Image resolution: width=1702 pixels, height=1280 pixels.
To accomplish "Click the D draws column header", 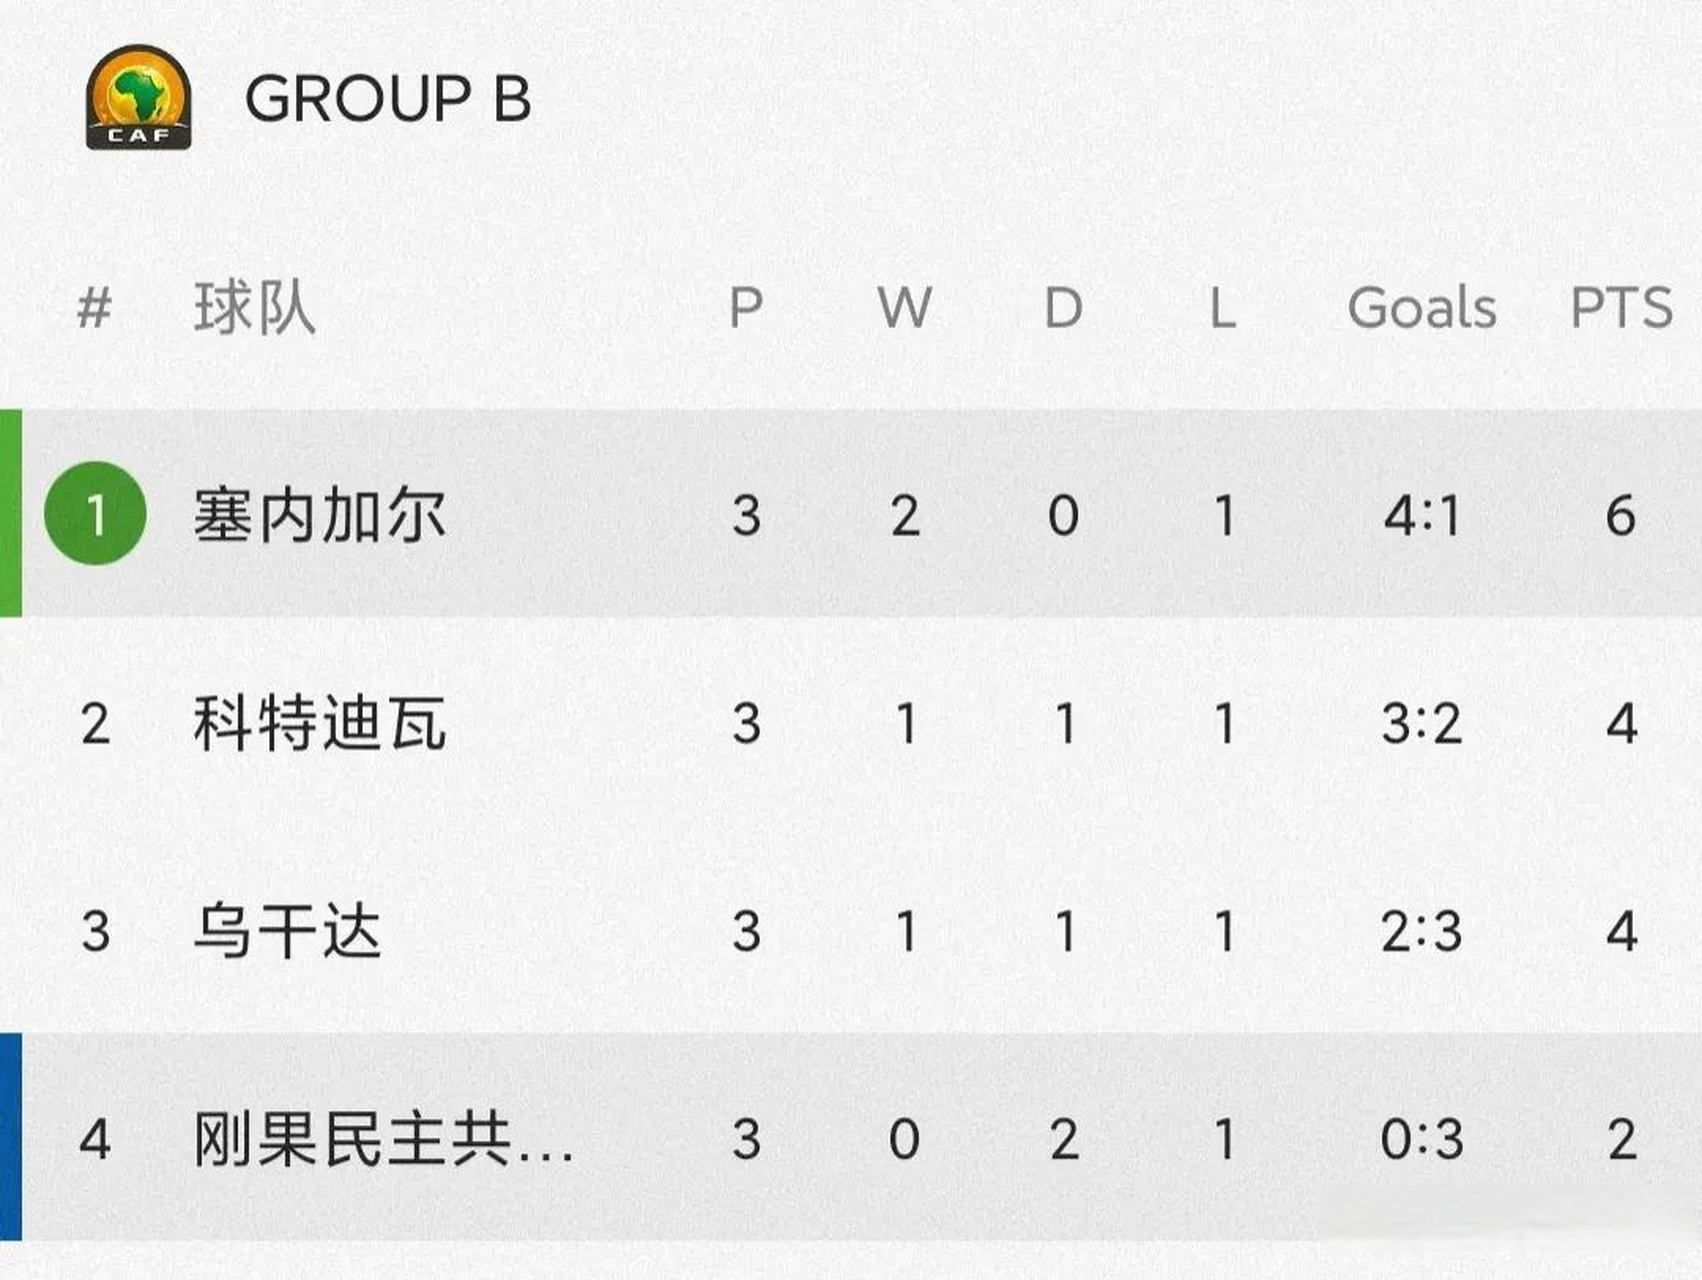I will 1063,307.
